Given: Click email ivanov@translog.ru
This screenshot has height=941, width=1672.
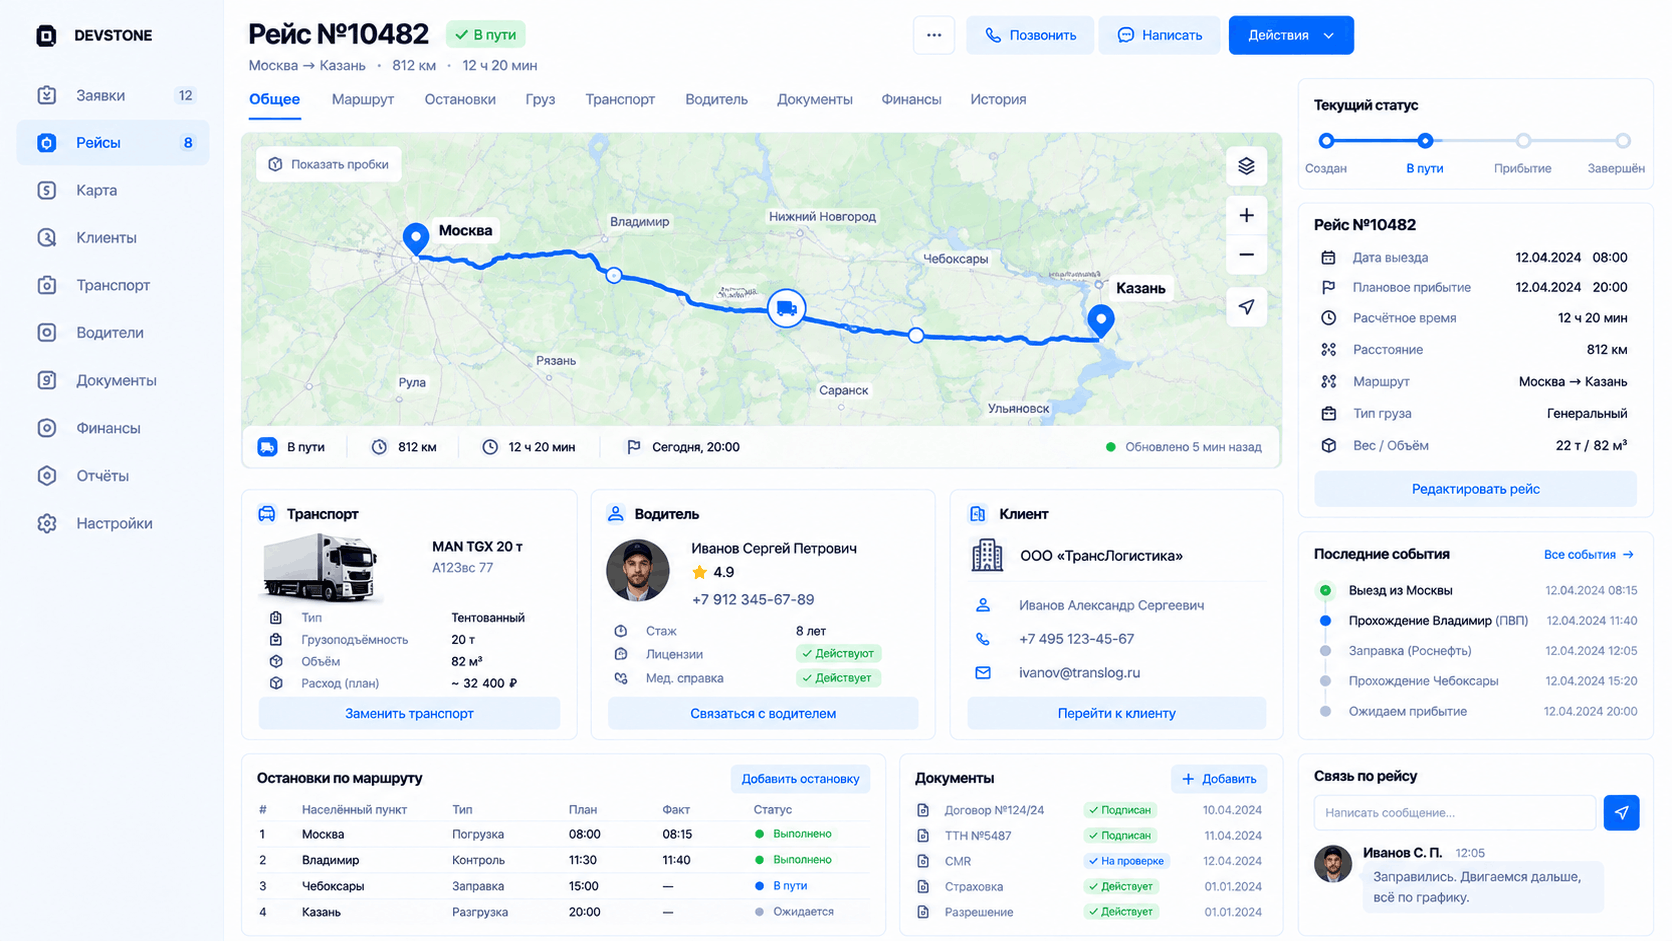Looking at the screenshot, I should coord(1079,673).
